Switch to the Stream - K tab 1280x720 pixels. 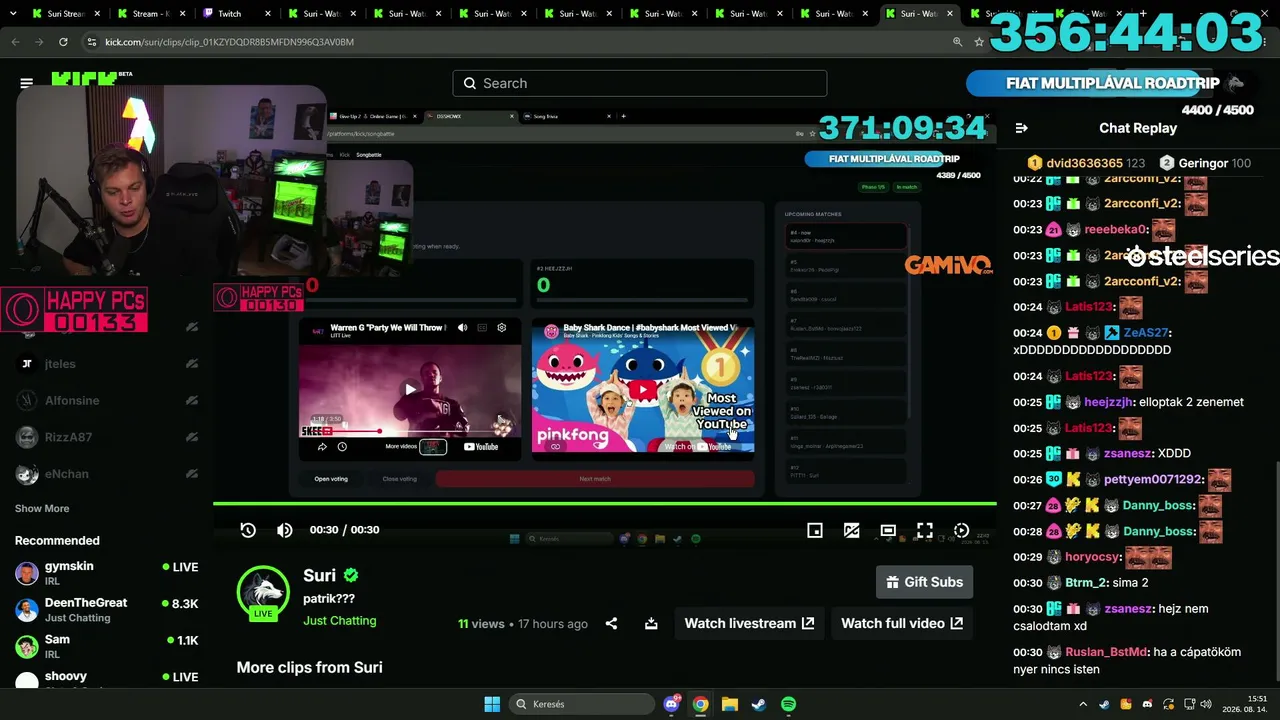(x=151, y=14)
